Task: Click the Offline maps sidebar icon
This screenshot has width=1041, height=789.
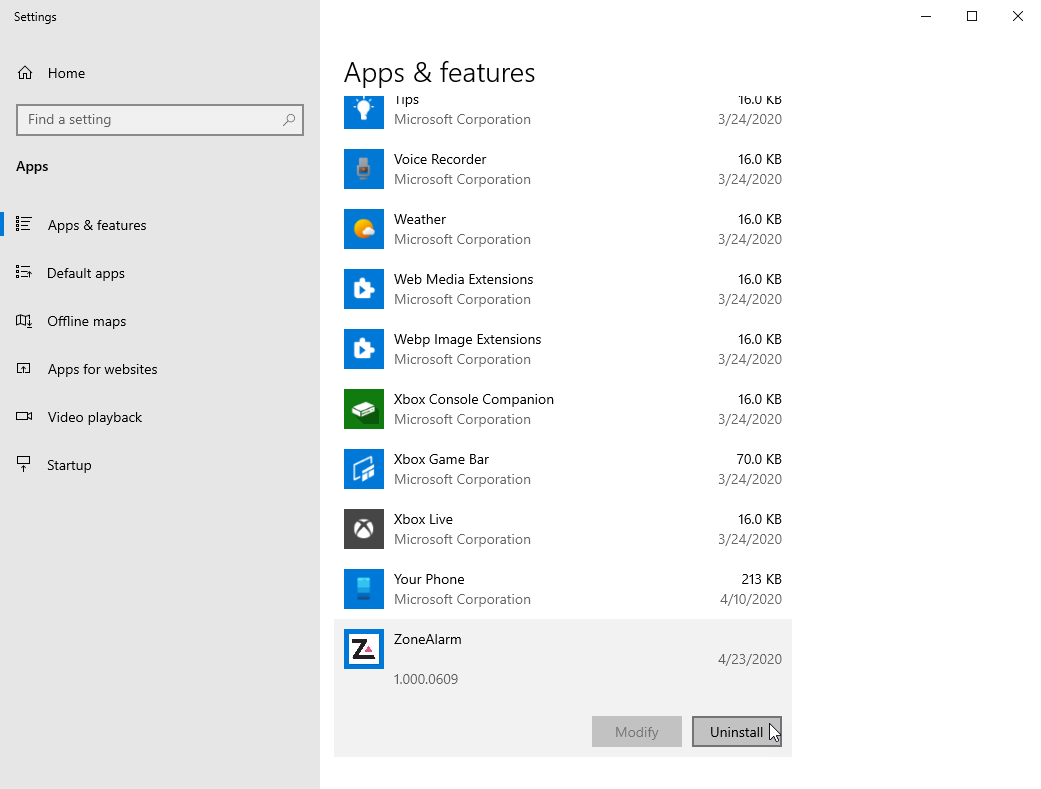Action: click(x=24, y=321)
